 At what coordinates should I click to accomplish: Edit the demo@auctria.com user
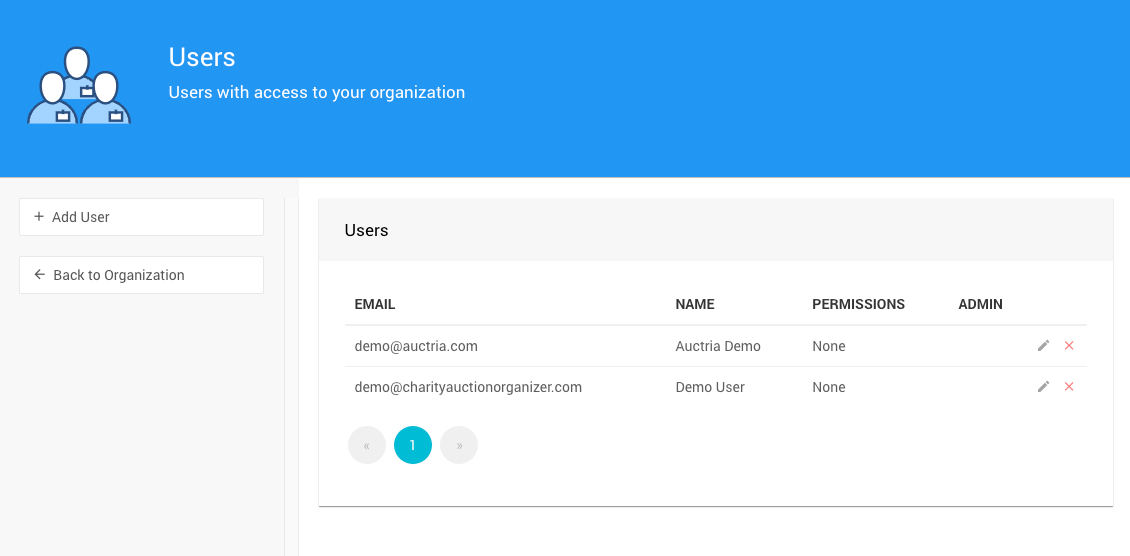coord(1043,346)
